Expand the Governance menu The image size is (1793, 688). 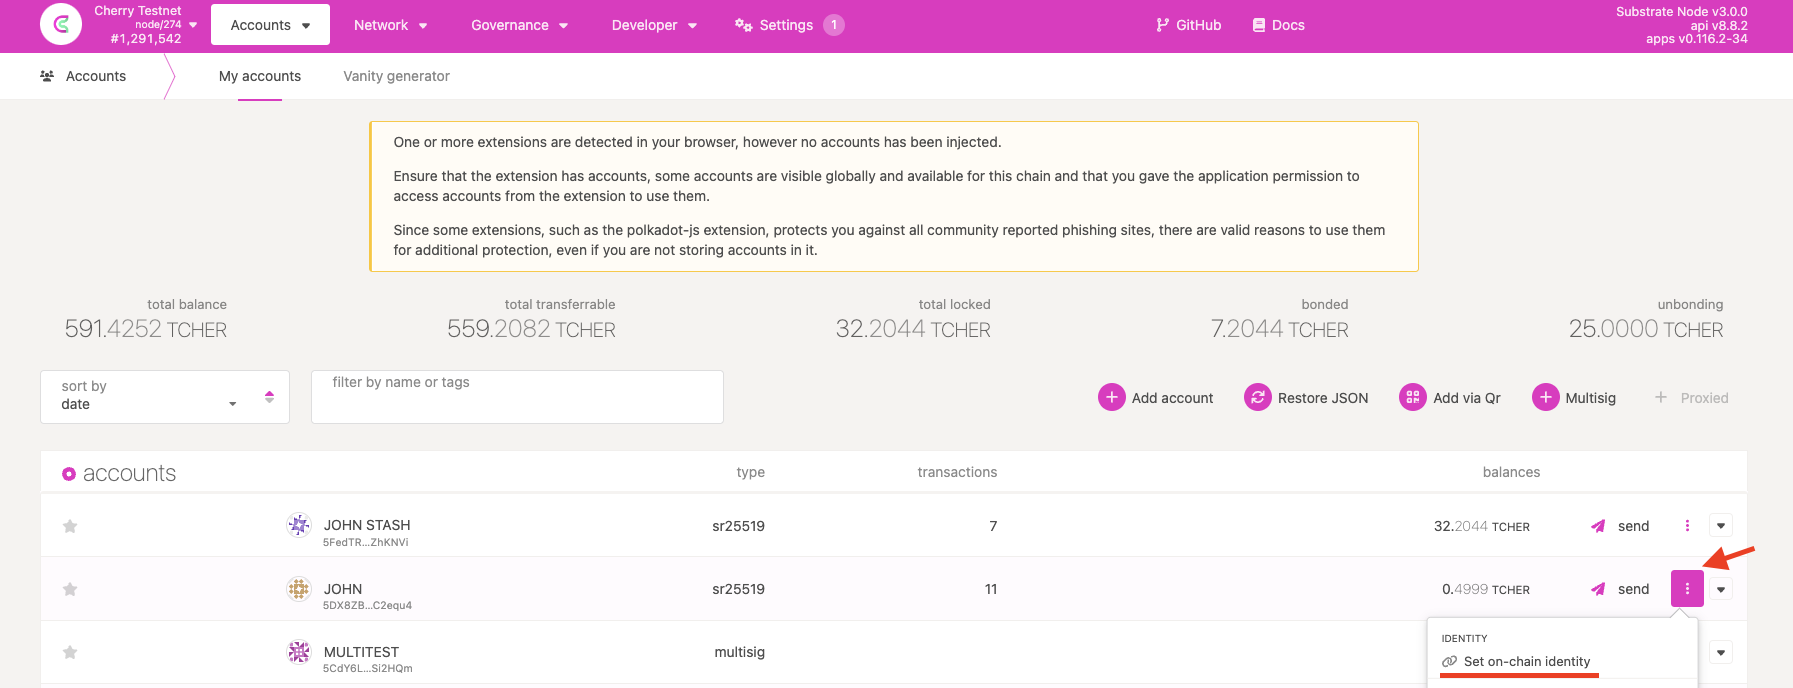[x=519, y=25]
